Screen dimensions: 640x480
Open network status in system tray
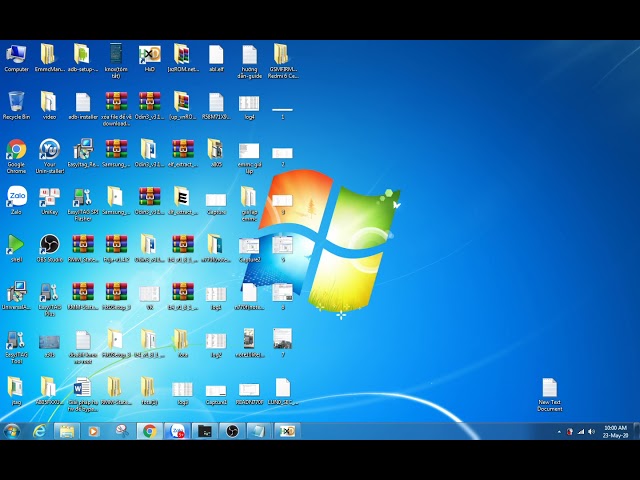point(581,431)
